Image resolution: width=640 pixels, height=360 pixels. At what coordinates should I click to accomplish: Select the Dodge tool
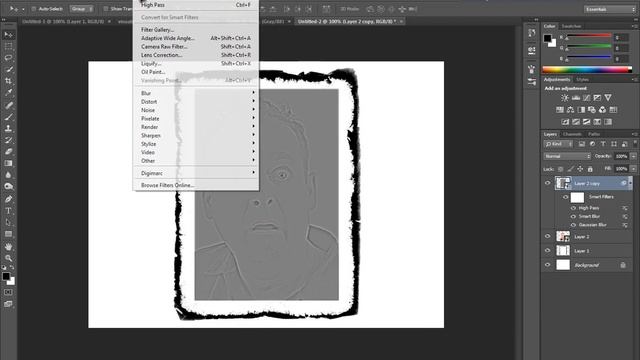tap(8, 186)
